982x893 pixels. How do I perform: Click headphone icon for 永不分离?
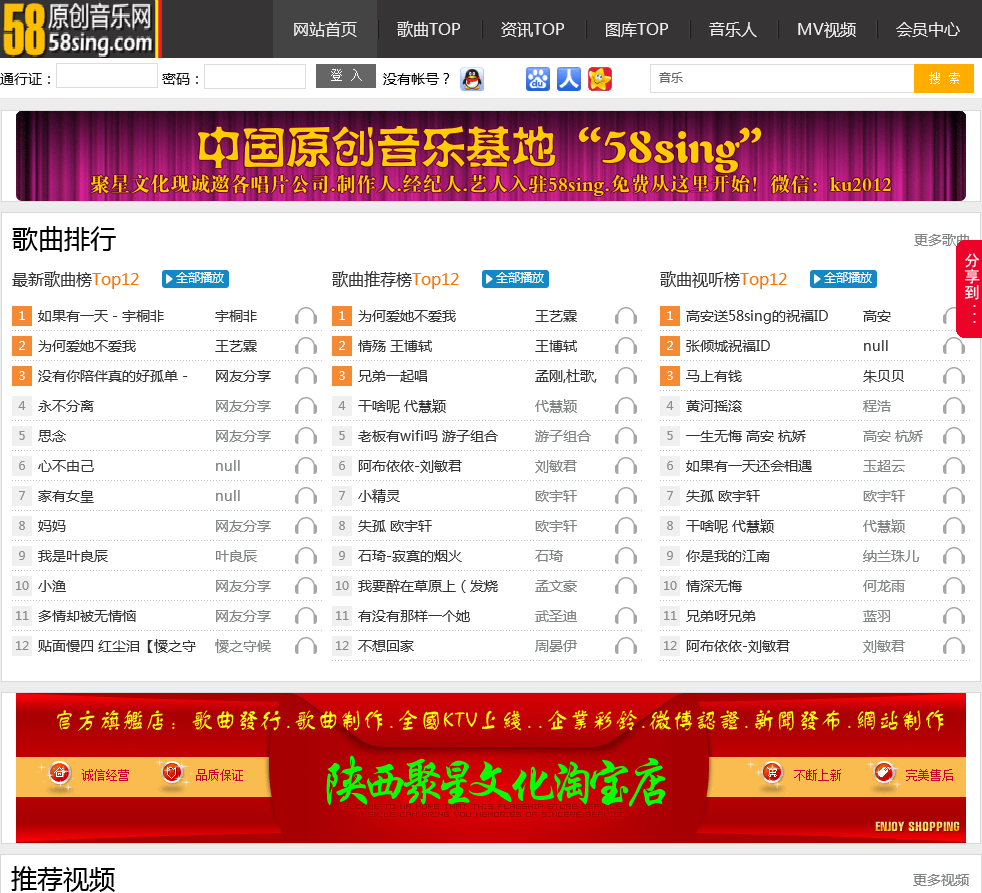tap(306, 406)
